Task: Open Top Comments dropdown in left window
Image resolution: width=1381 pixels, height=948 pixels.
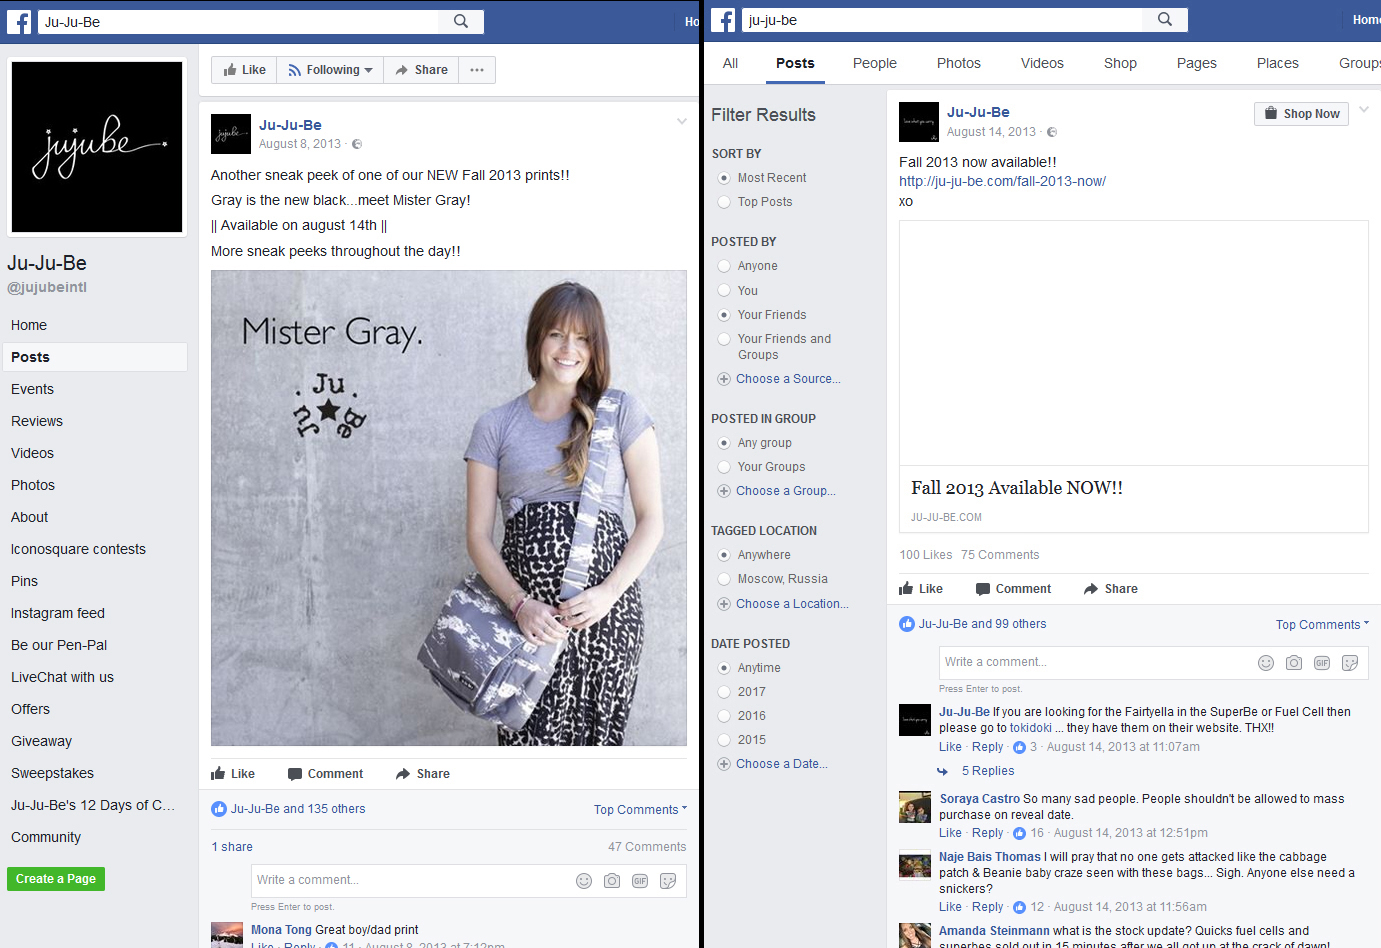Action: click(640, 810)
